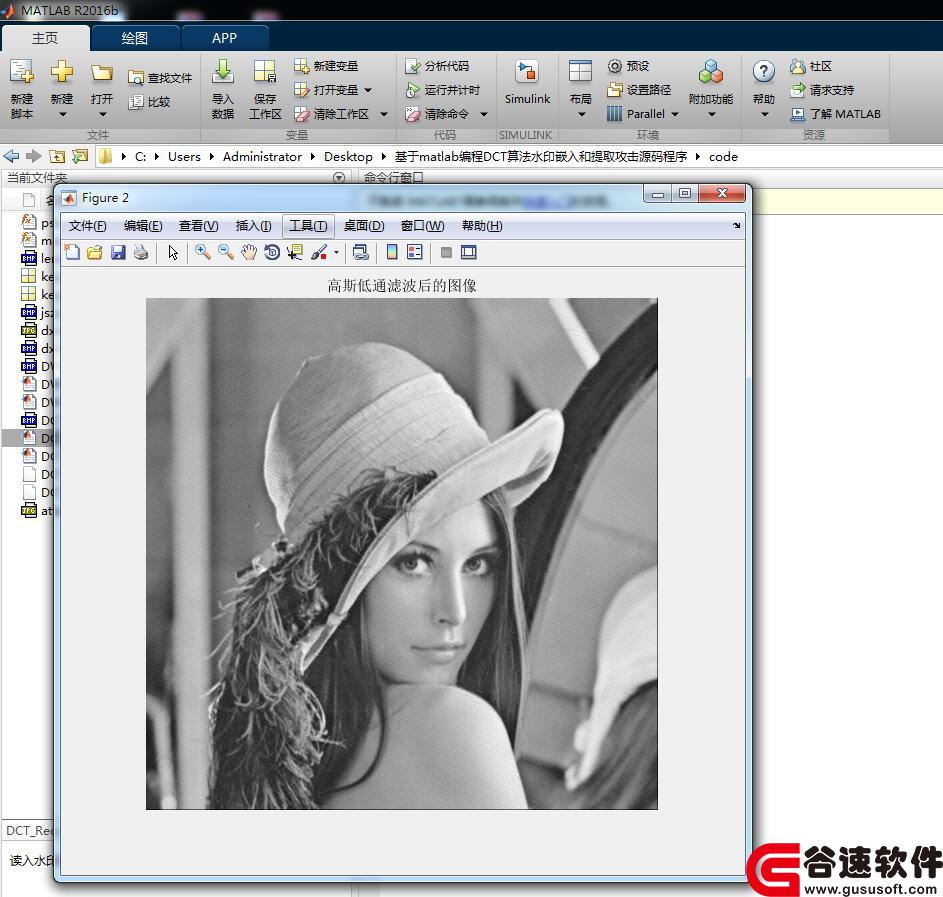Click the filtered Lena image in Figure 2

pos(402,554)
